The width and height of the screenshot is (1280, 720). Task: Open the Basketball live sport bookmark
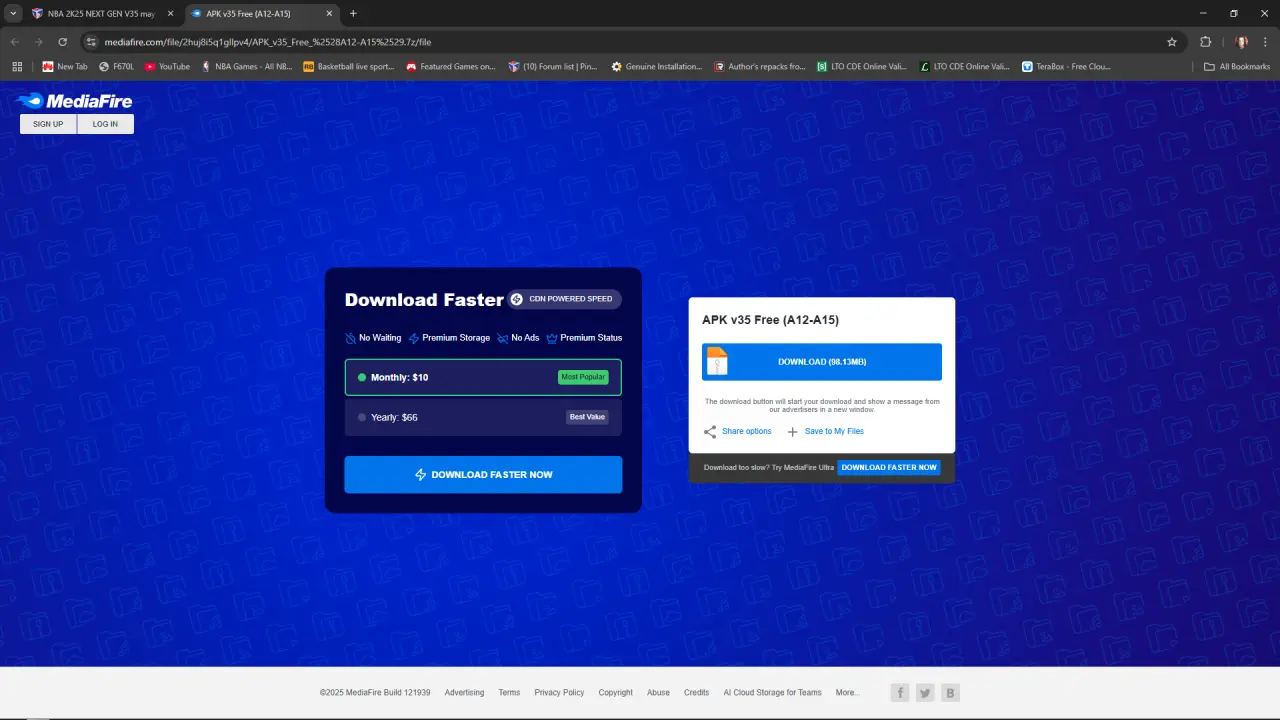[x=348, y=67]
